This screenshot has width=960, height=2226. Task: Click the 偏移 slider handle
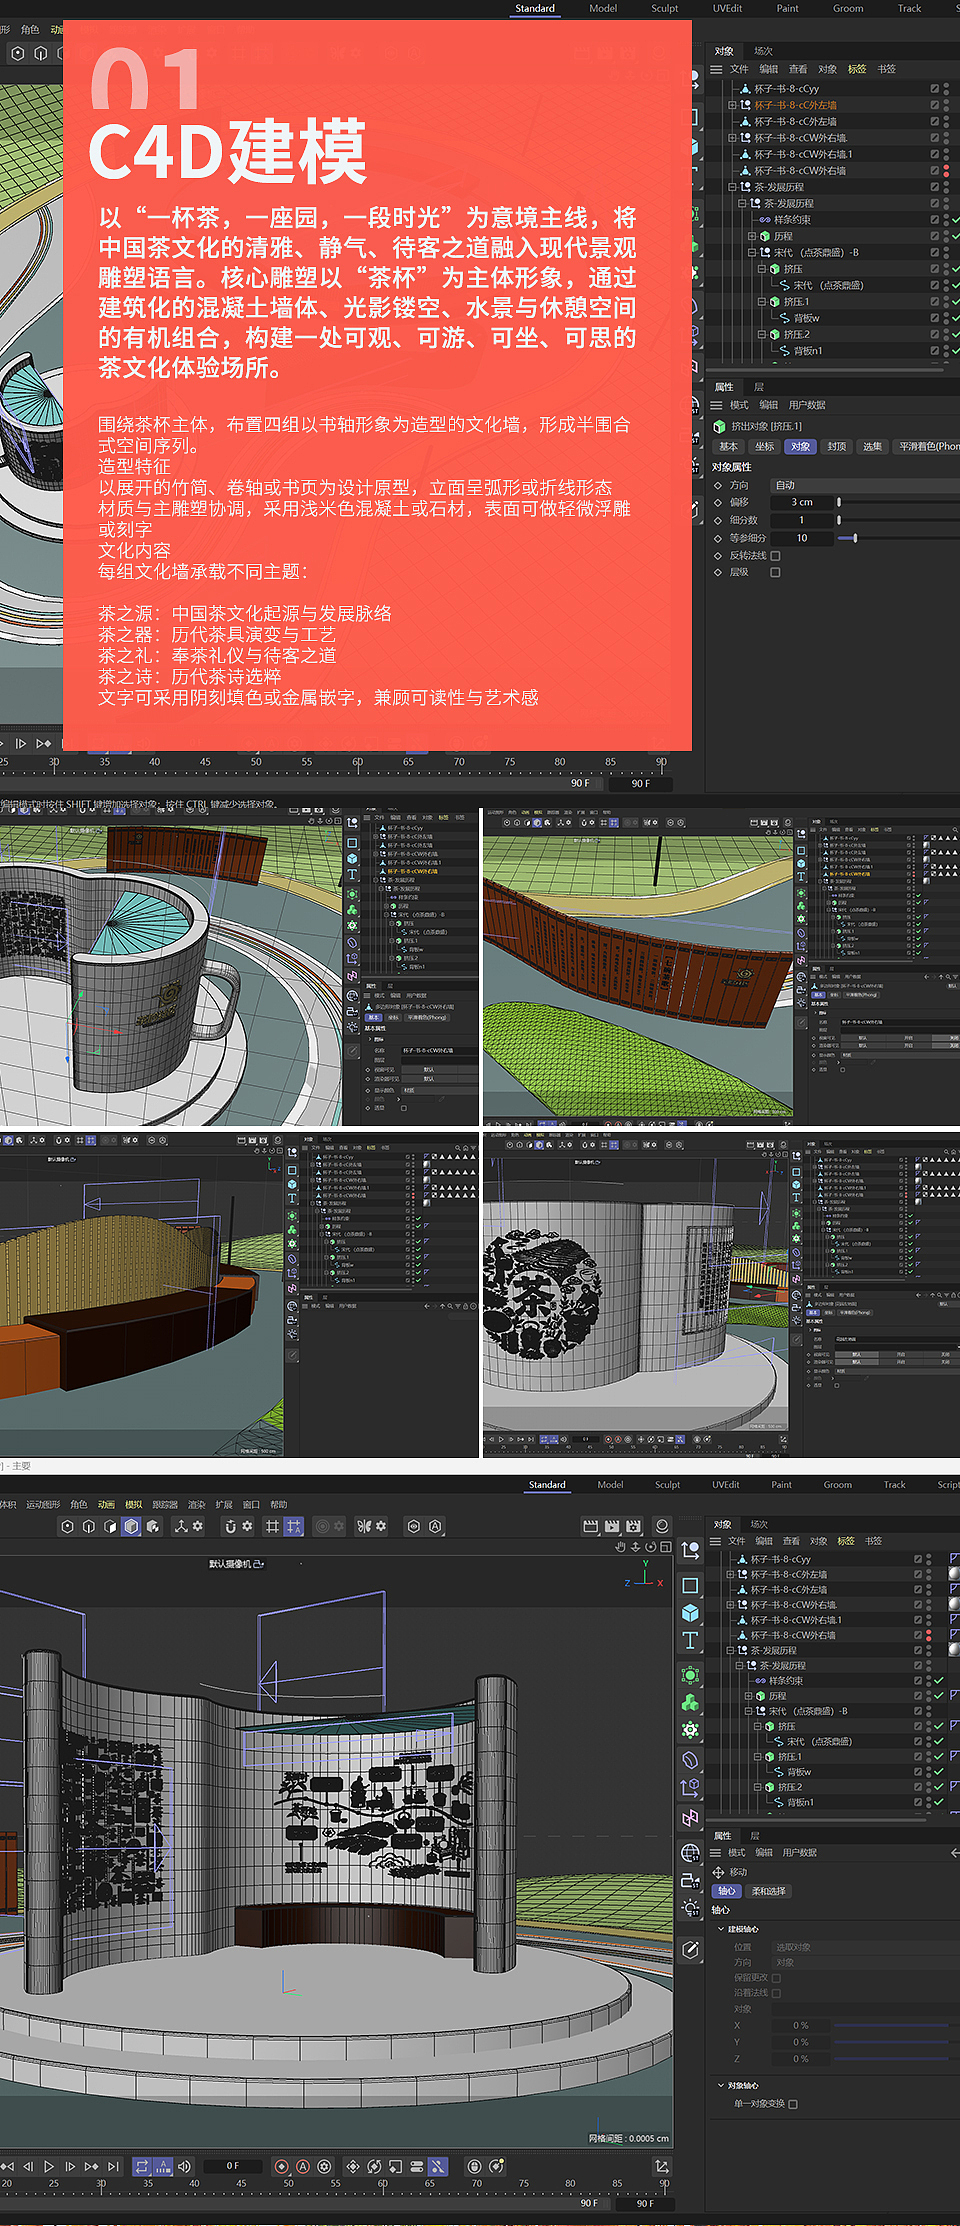[839, 502]
